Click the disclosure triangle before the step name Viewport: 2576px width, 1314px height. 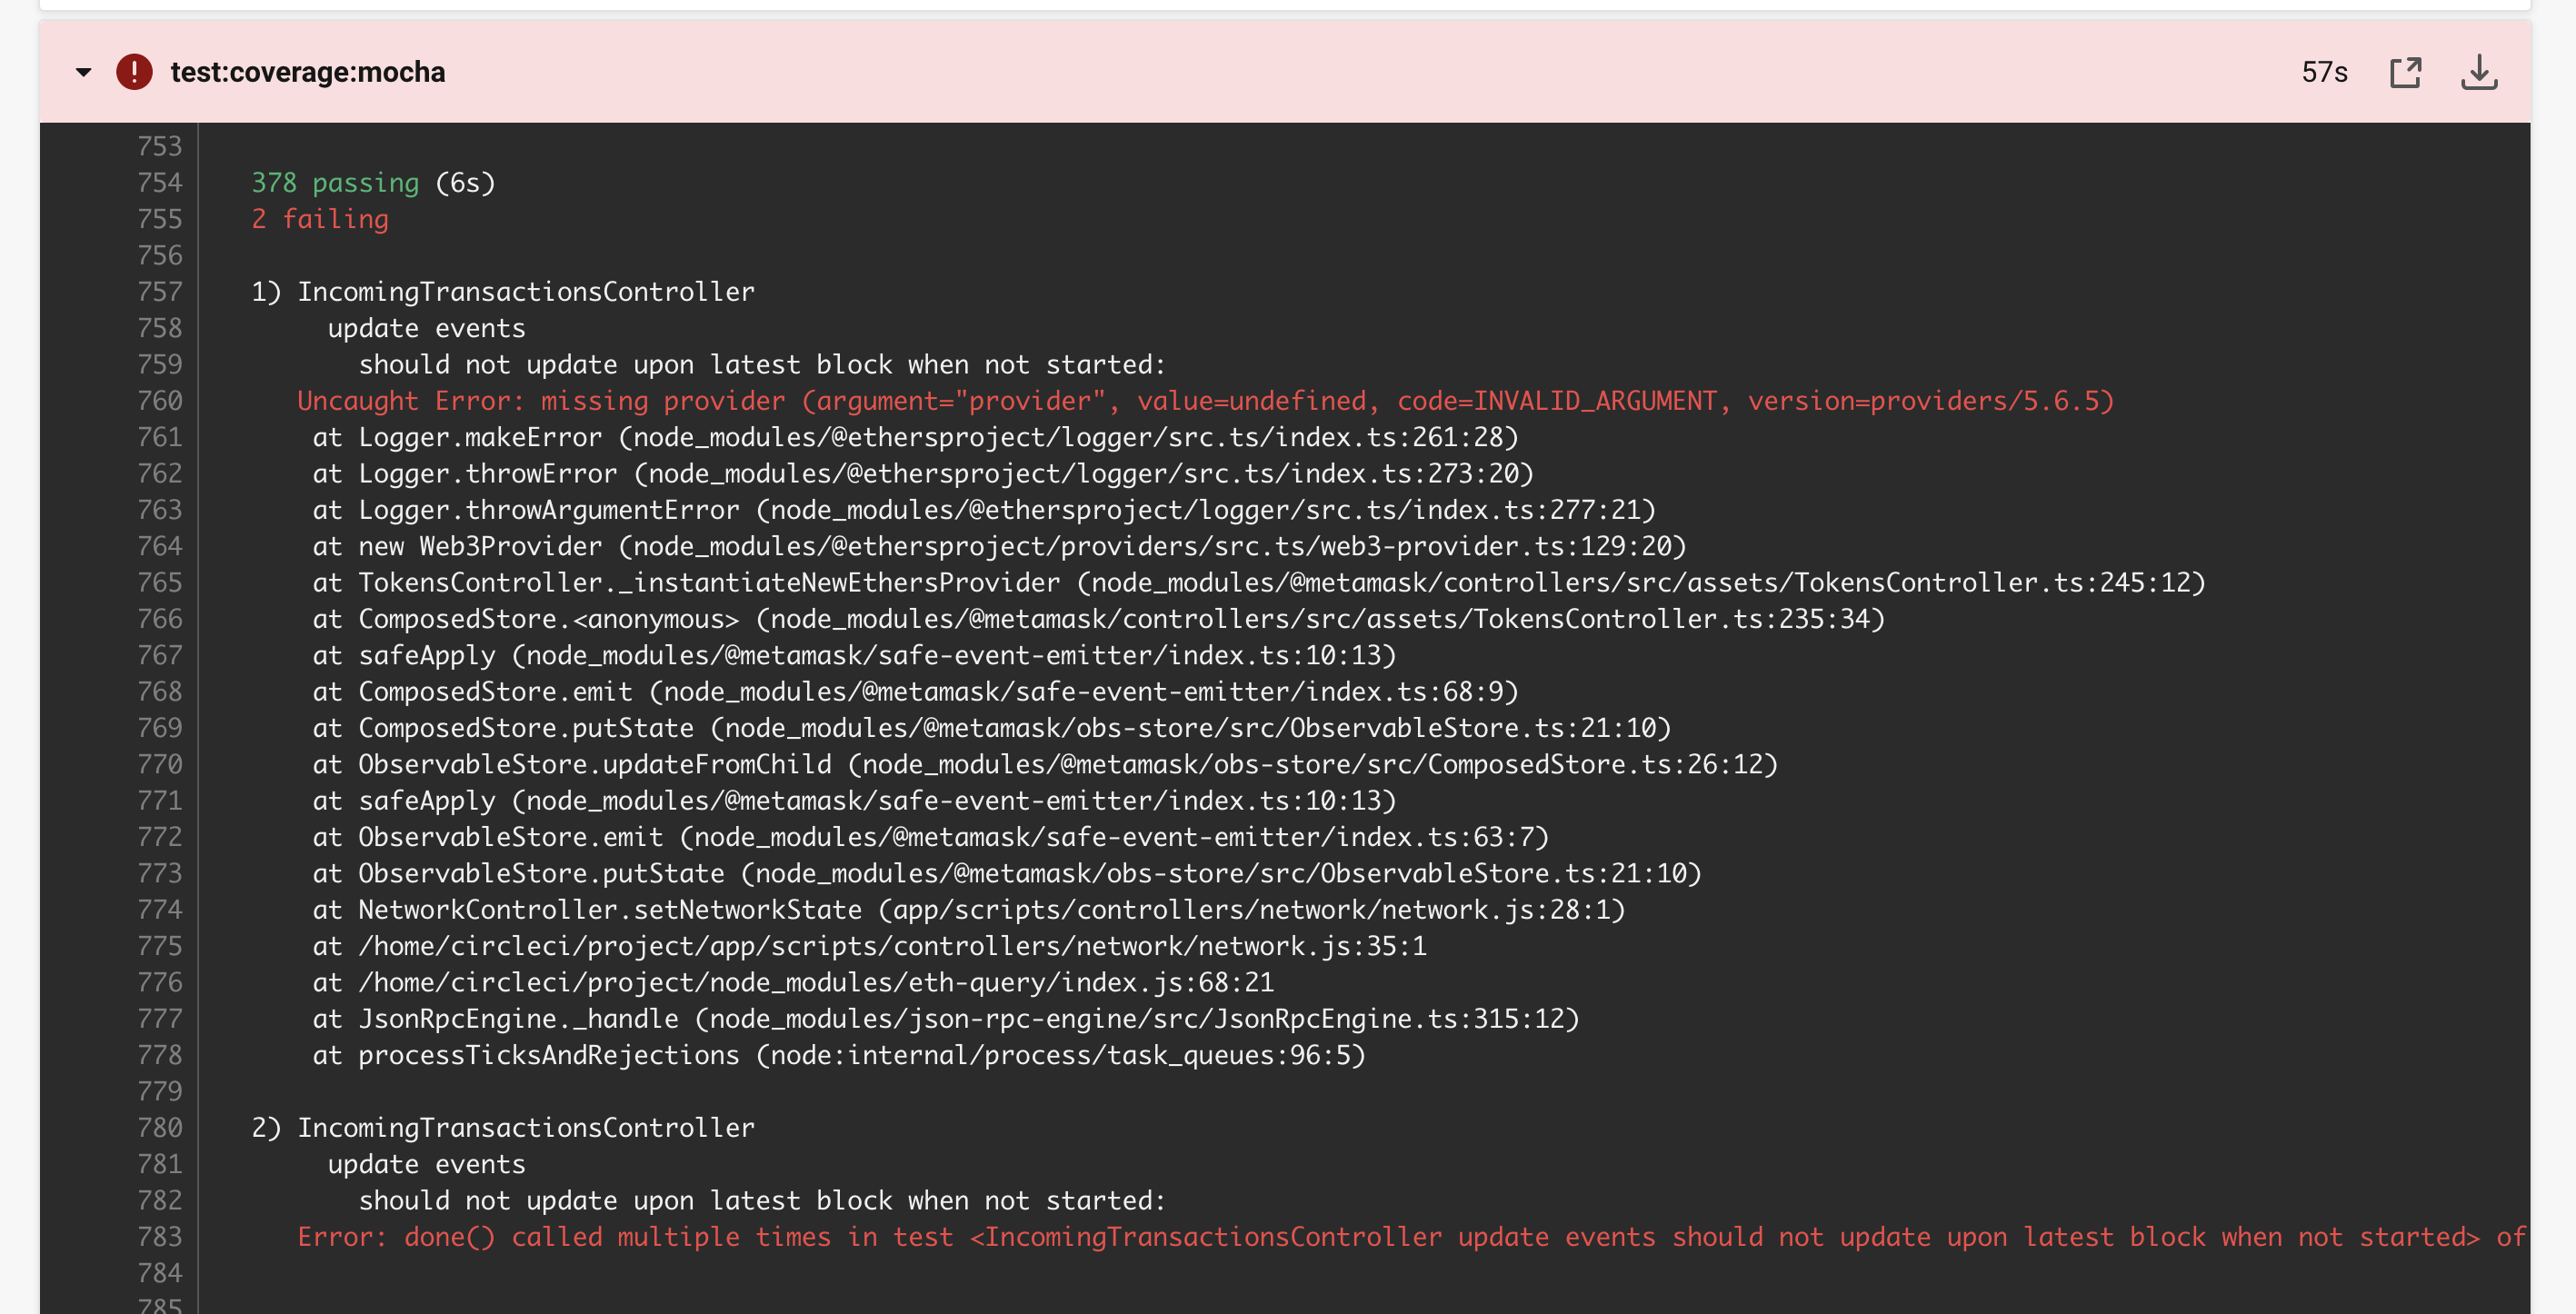point(83,72)
